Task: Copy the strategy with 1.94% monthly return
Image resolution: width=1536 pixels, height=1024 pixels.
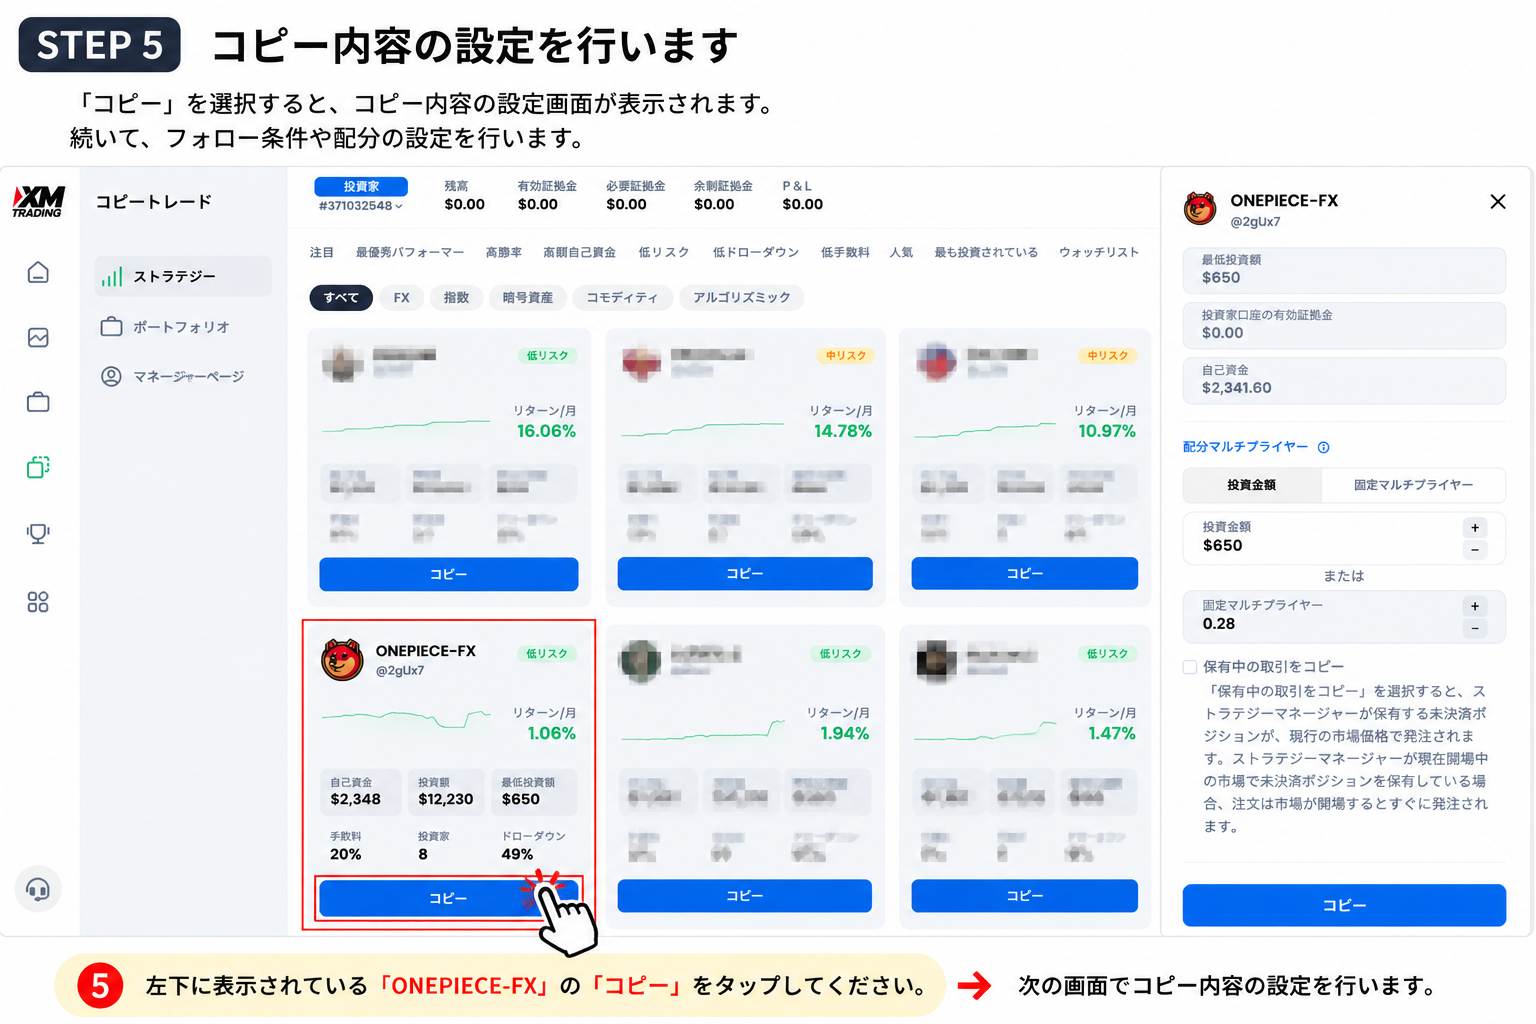Action: (x=745, y=896)
